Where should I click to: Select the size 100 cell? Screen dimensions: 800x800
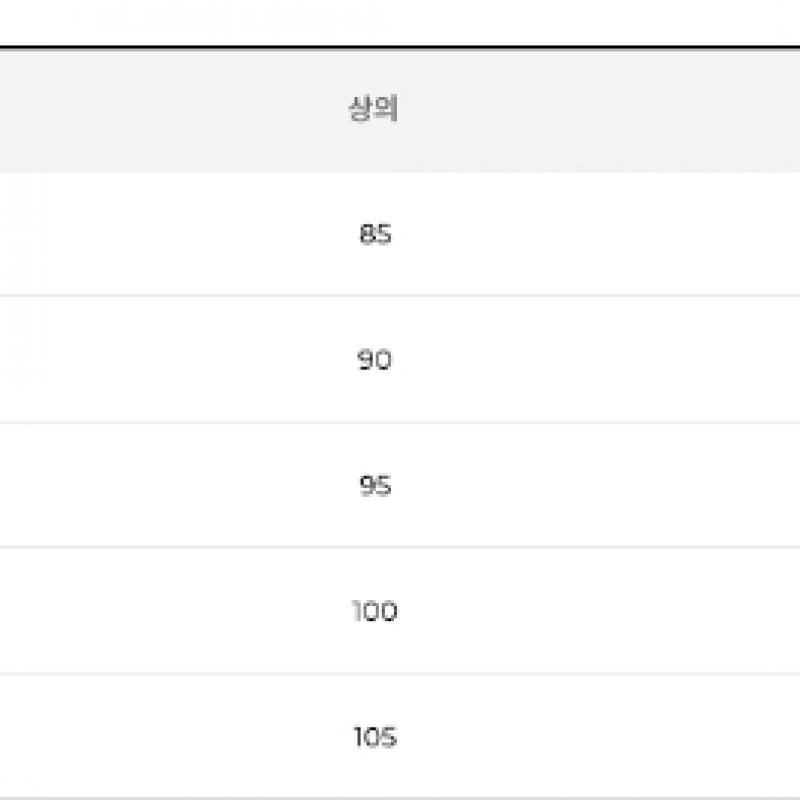point(374,611)
